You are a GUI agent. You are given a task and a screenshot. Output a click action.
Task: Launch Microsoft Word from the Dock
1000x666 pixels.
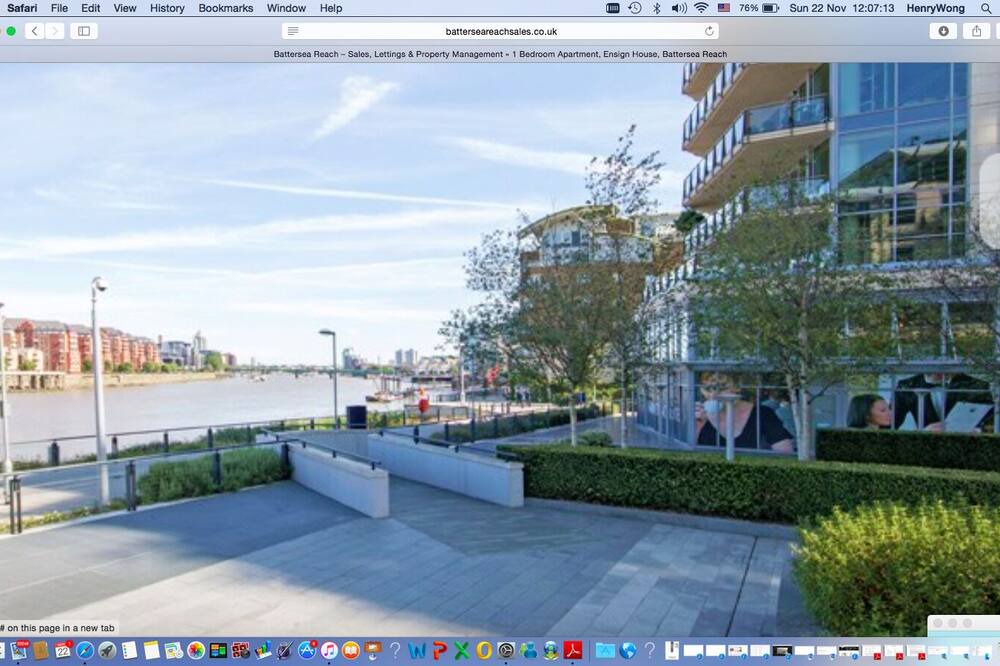tap(417, 650)
